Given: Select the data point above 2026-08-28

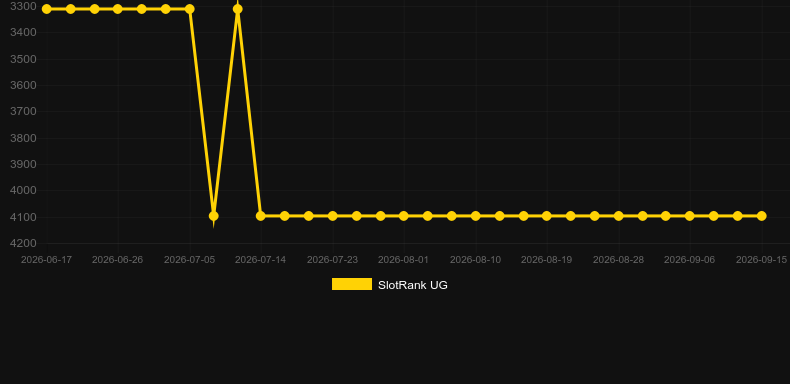Looking at the screenshot, I should (x=619, y=216).
